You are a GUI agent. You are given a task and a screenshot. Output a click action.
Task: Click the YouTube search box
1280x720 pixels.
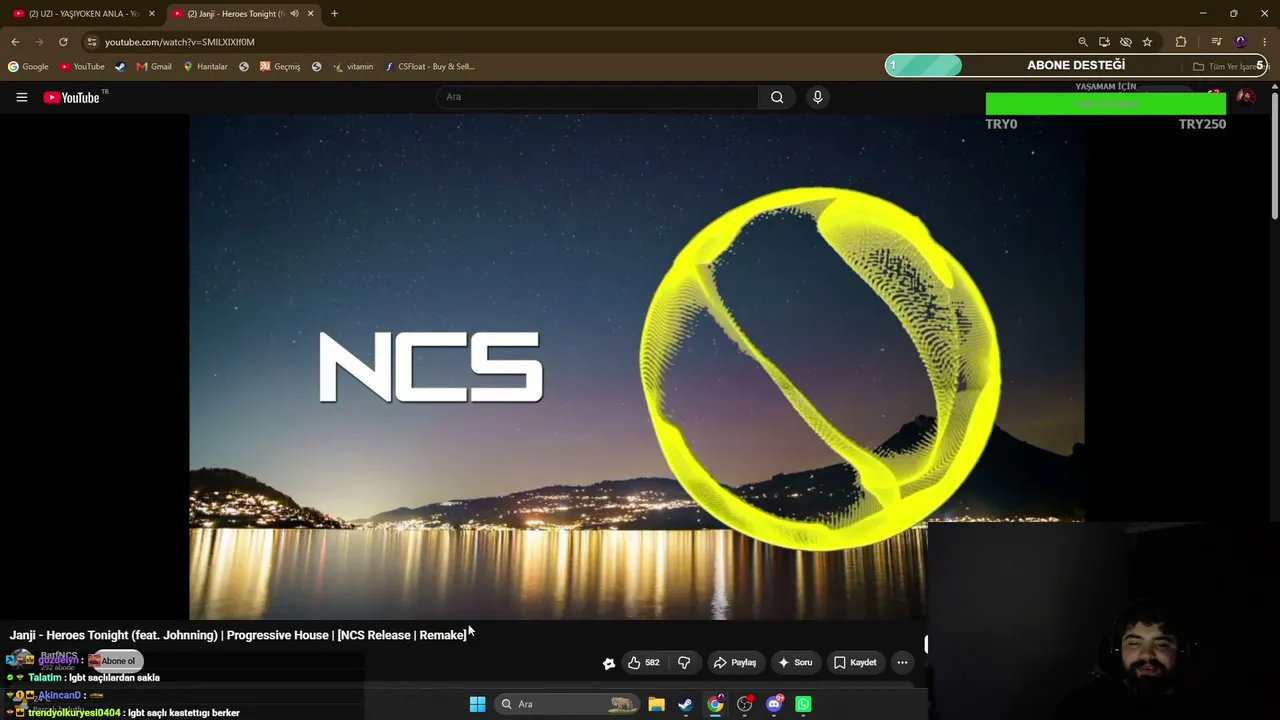(597, 97)
